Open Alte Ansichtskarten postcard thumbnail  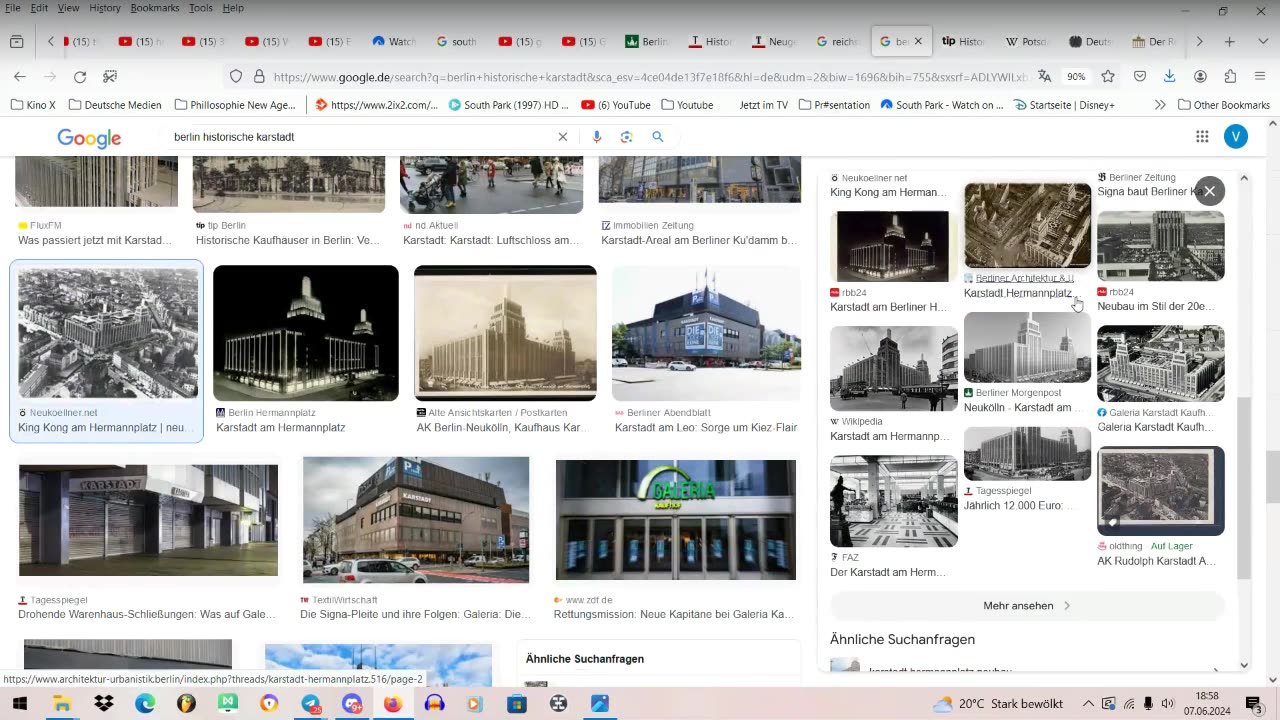505,333
